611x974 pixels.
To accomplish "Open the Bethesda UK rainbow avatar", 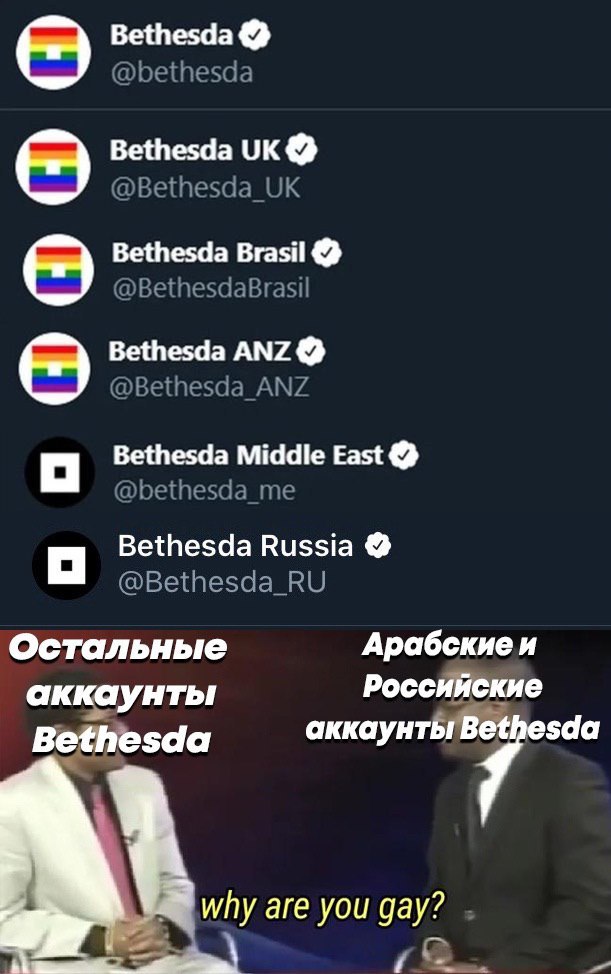I will pyautogui.click(x=53, y=166).
